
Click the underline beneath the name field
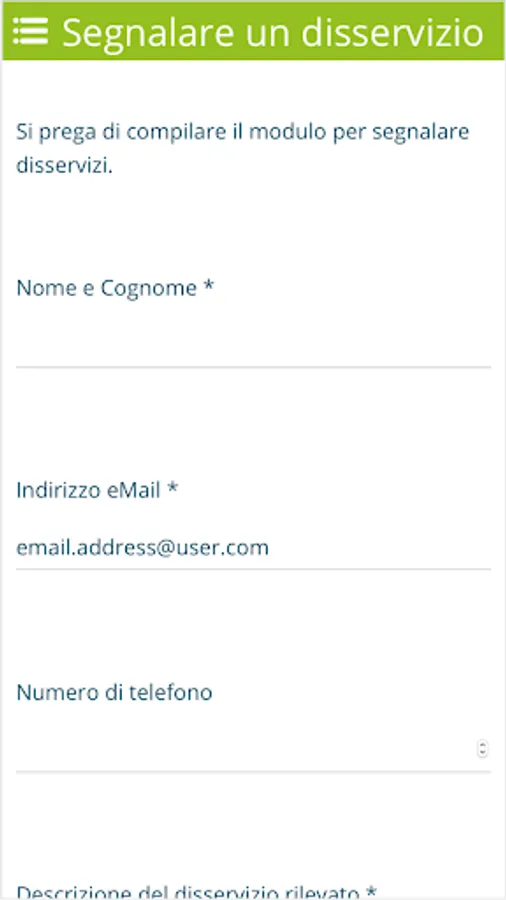coord(253,367)
